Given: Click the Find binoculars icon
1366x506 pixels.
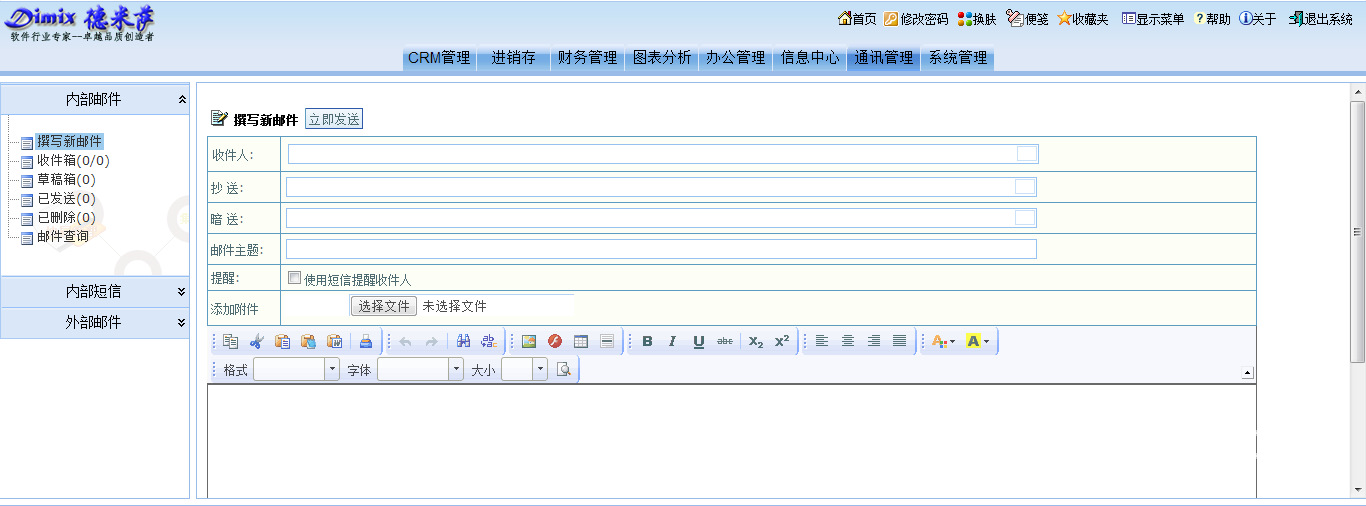Looking at the screenshot, I should point(463,341).
